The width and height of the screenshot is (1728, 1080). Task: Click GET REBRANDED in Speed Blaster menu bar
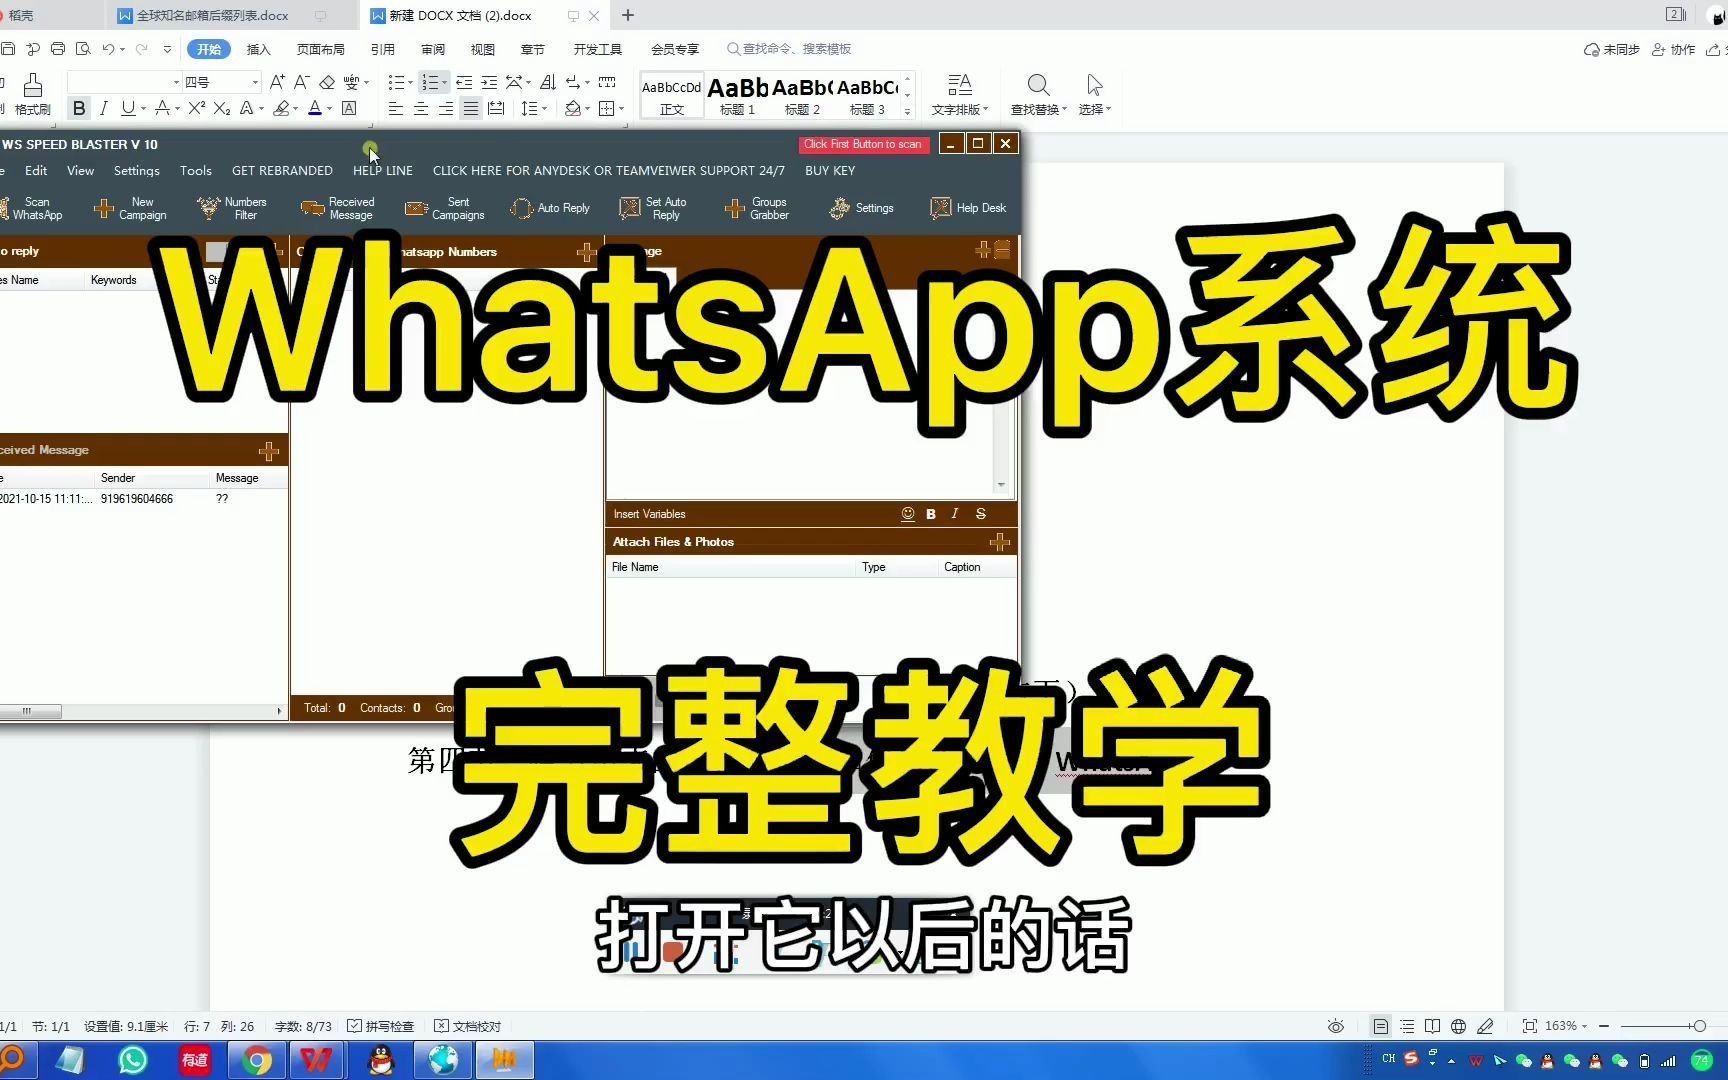pos(282,171)
